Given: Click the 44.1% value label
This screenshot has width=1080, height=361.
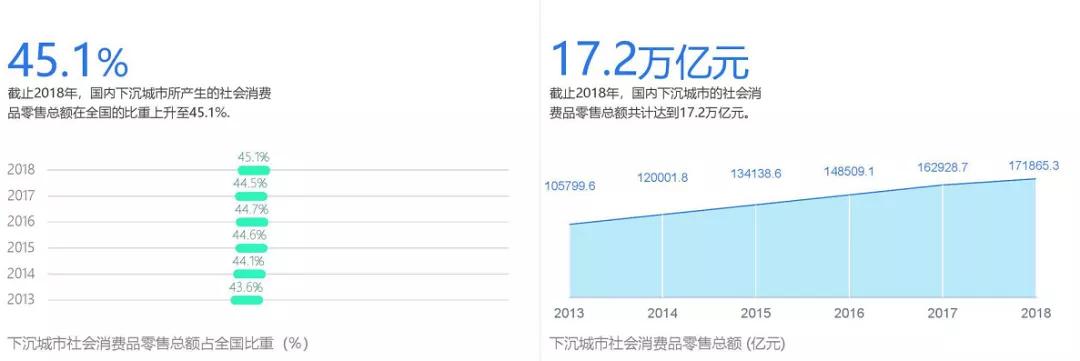Looking at the screenshot, I should (x=249, y=261).
